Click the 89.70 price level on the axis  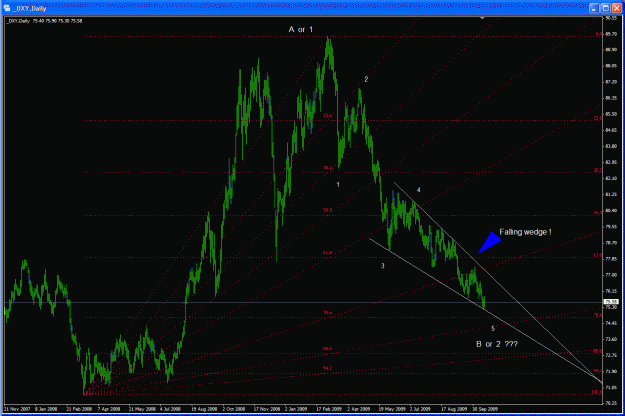pos(611,34)
